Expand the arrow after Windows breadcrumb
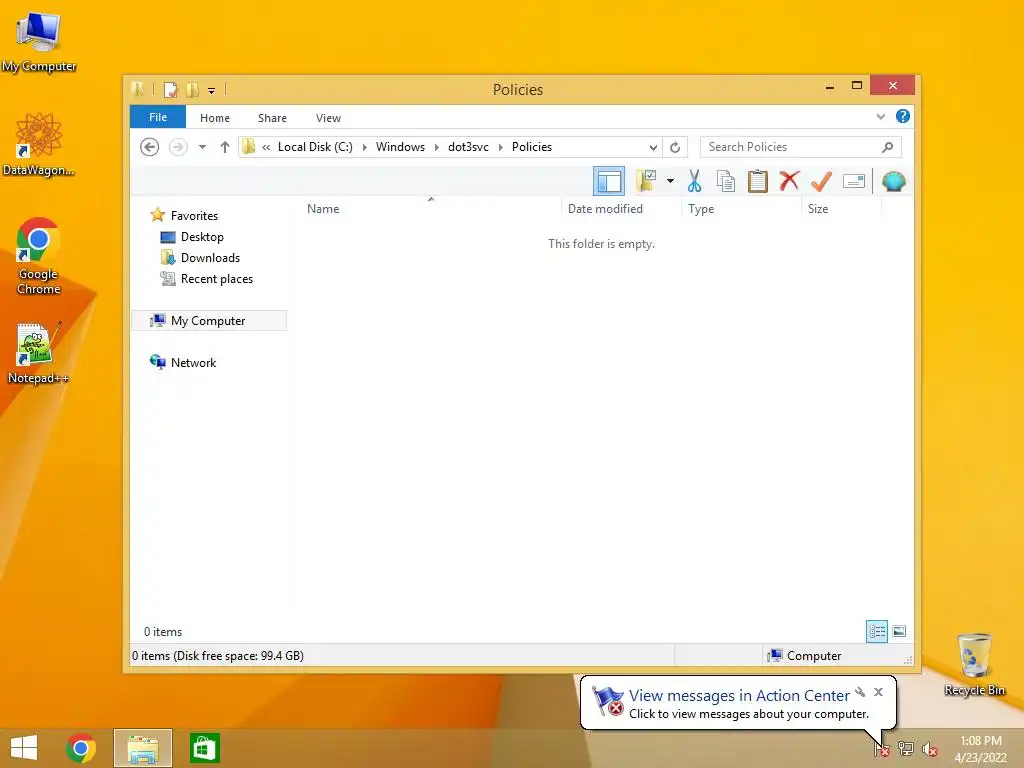Viewport: 1024px width, 768px height. 436,147
